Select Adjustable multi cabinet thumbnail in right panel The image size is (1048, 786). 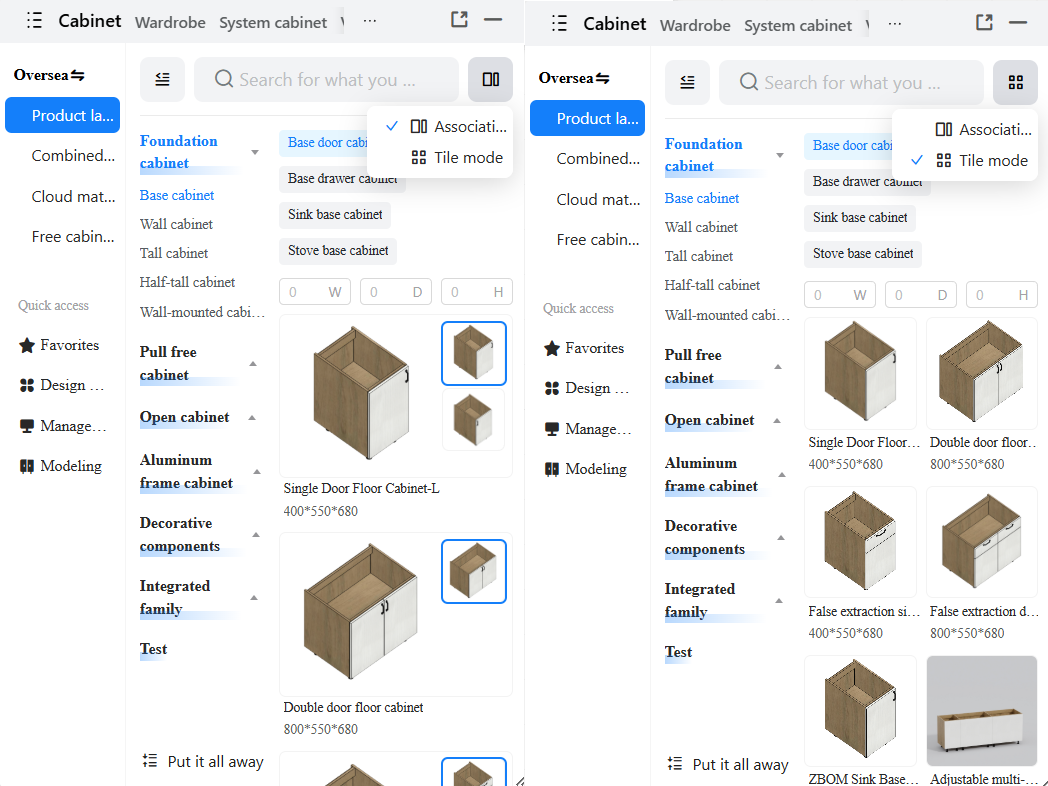(982, 710)
